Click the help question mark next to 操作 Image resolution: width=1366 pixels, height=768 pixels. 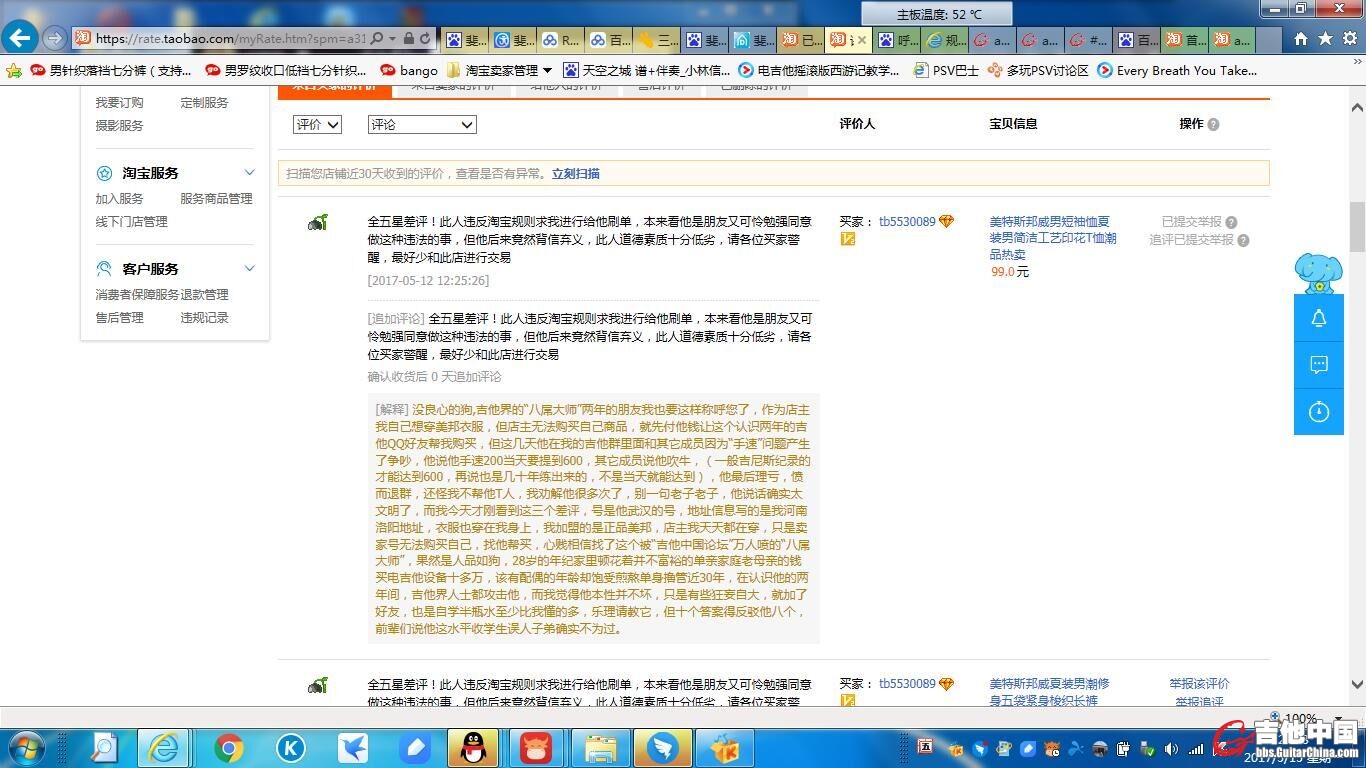pyautogui.click(x=1213, y=124)
